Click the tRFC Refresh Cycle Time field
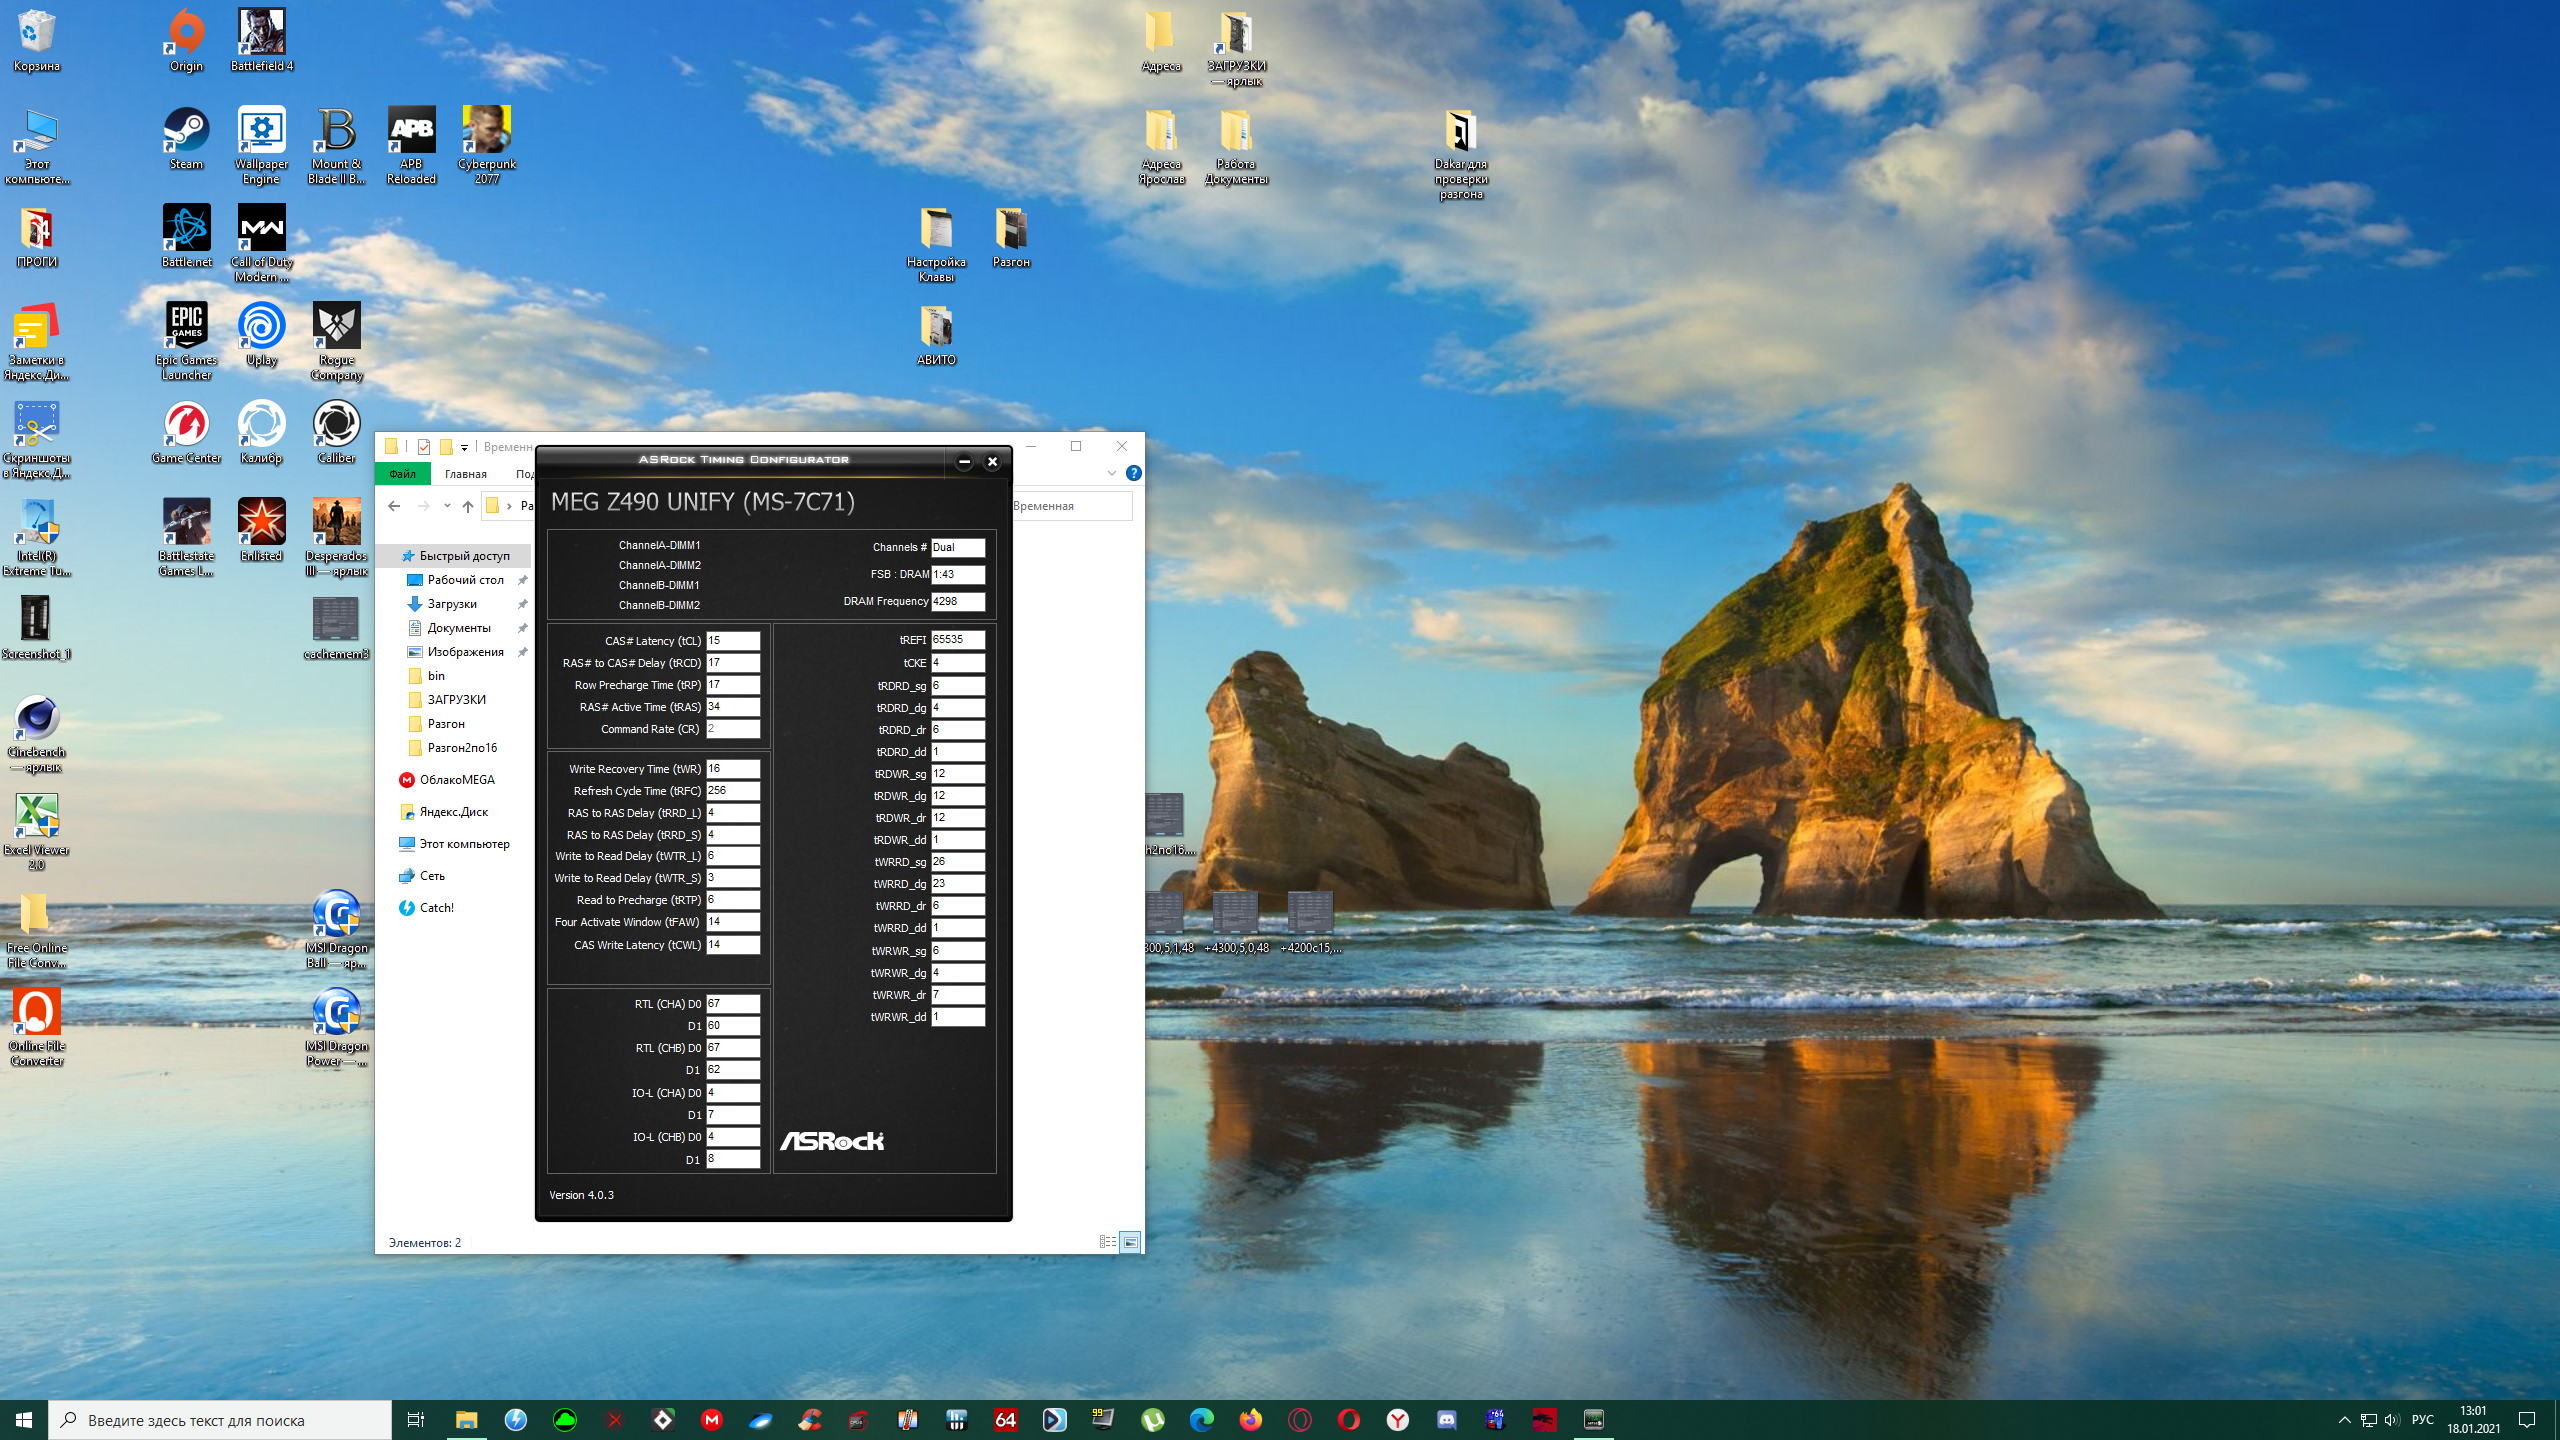The width and height of the screenshot is (2560, 1440). pos(732,791)
